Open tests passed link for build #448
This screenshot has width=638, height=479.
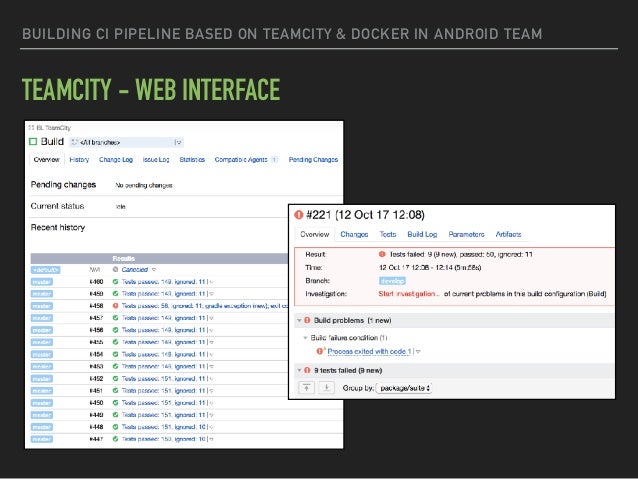pyautogui.click(x=164, y=427)
